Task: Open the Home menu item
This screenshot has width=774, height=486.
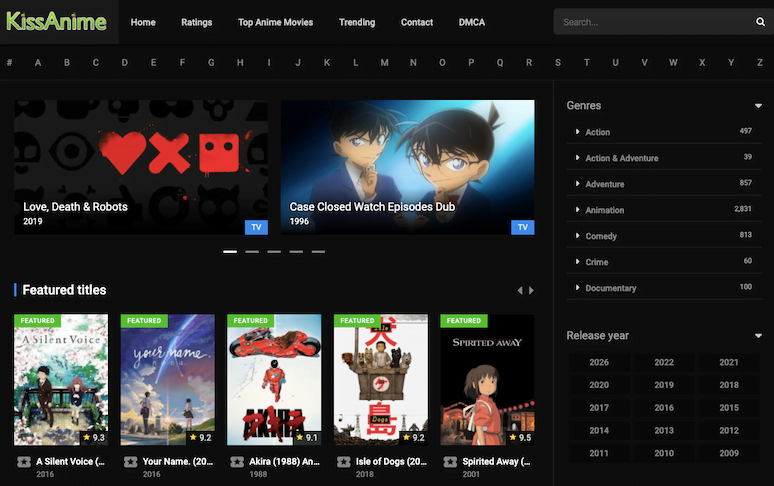Action: coord(143,22)
